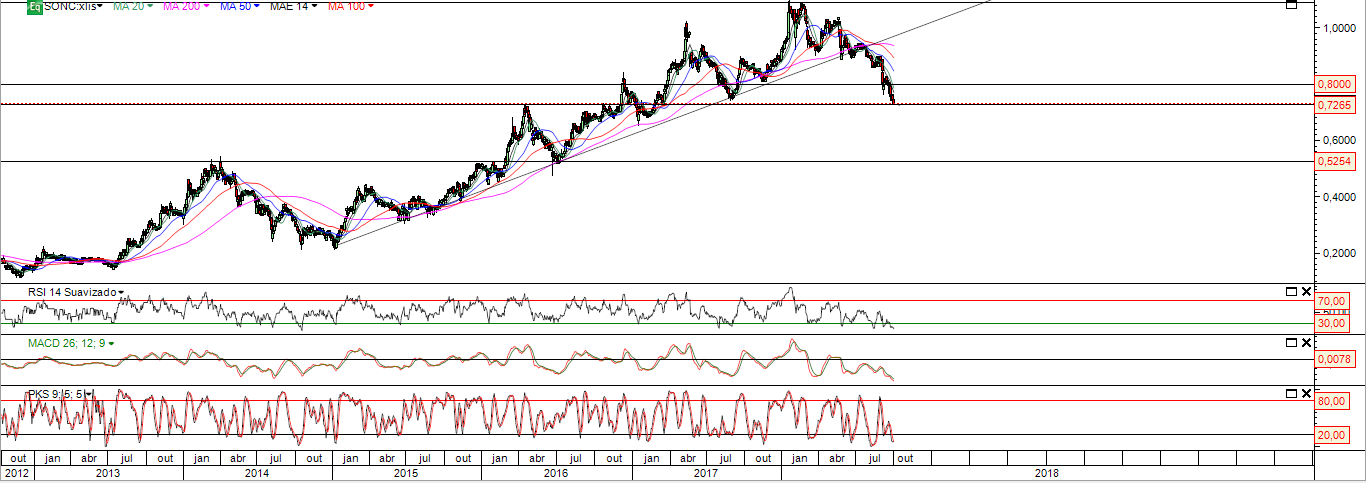This screenshot has width=1366, height=483.
Task: Click the 0,6000 price axis value
Action: (x=1339, y=140)
